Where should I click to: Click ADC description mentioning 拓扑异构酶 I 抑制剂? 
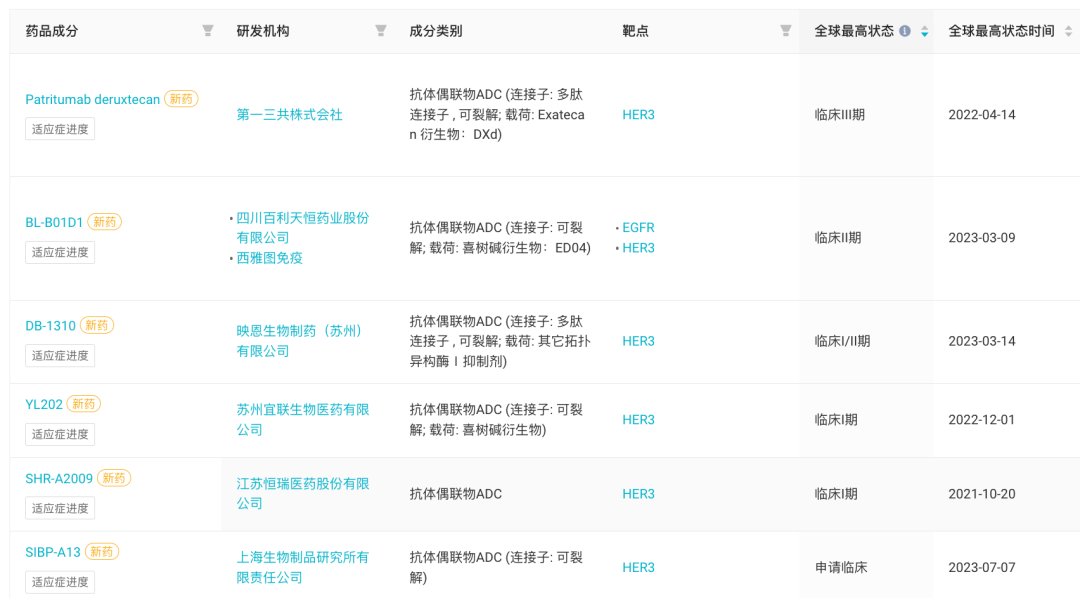[500, 341]
